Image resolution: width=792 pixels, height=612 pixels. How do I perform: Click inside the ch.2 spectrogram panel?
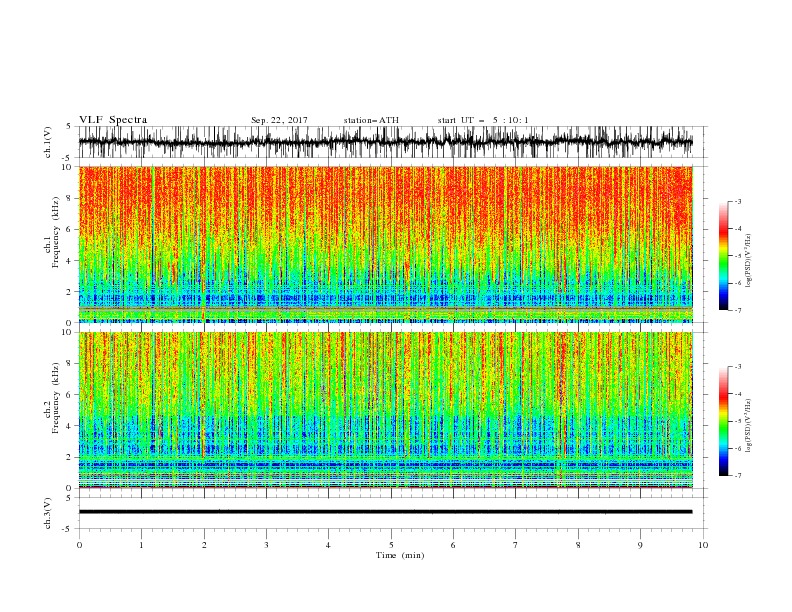[385, 410]
